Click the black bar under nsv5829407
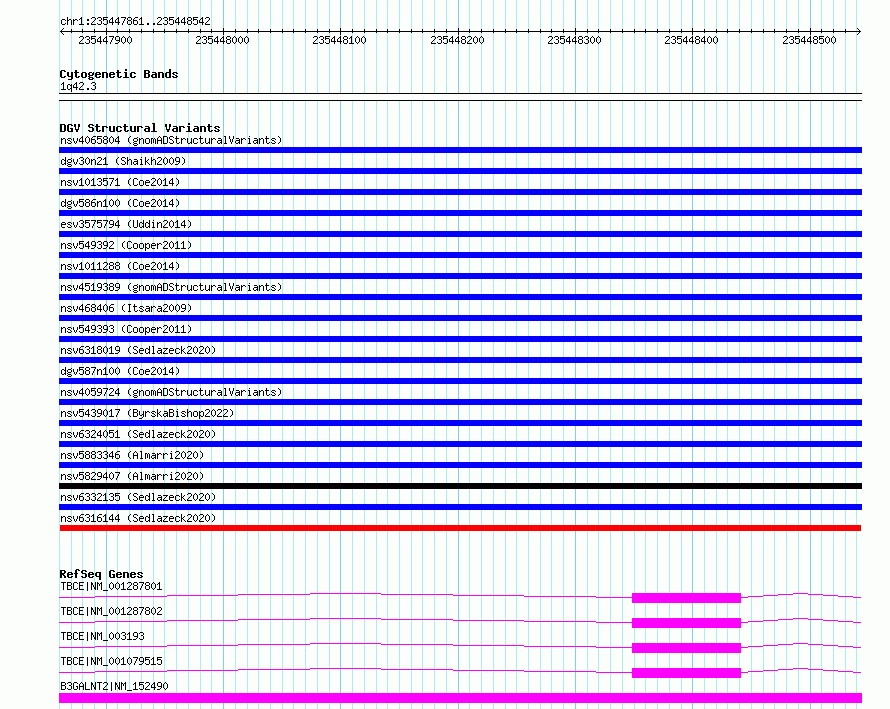 click(x=460, y=486)
